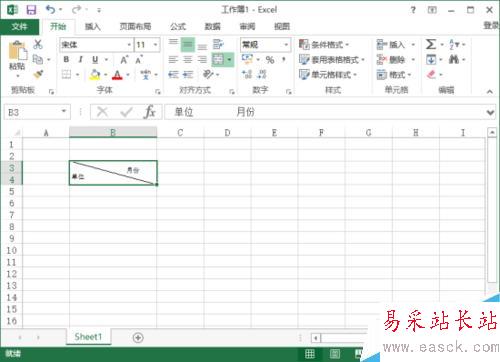Toggle Underline formatting
The width and height of the screenshot is (500, 362).
click(95, 59)
